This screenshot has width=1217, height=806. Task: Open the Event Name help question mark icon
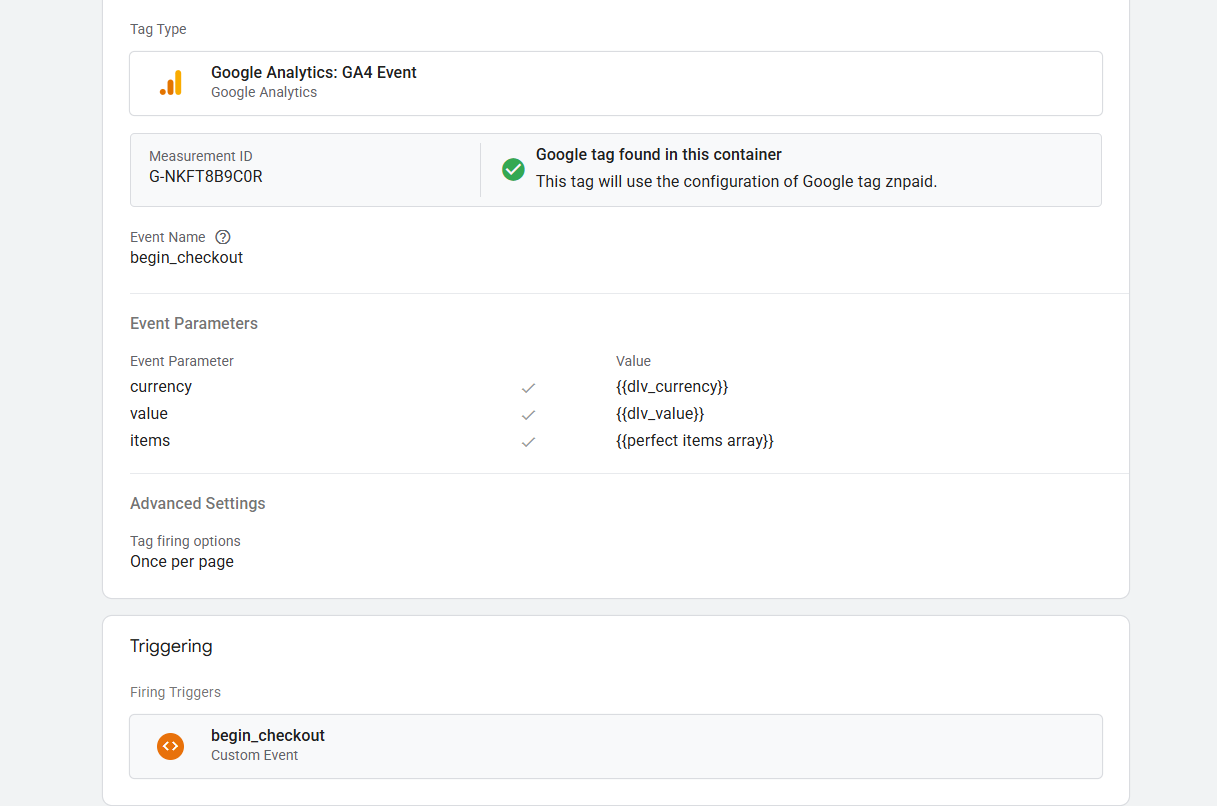(x=223, y=237)
